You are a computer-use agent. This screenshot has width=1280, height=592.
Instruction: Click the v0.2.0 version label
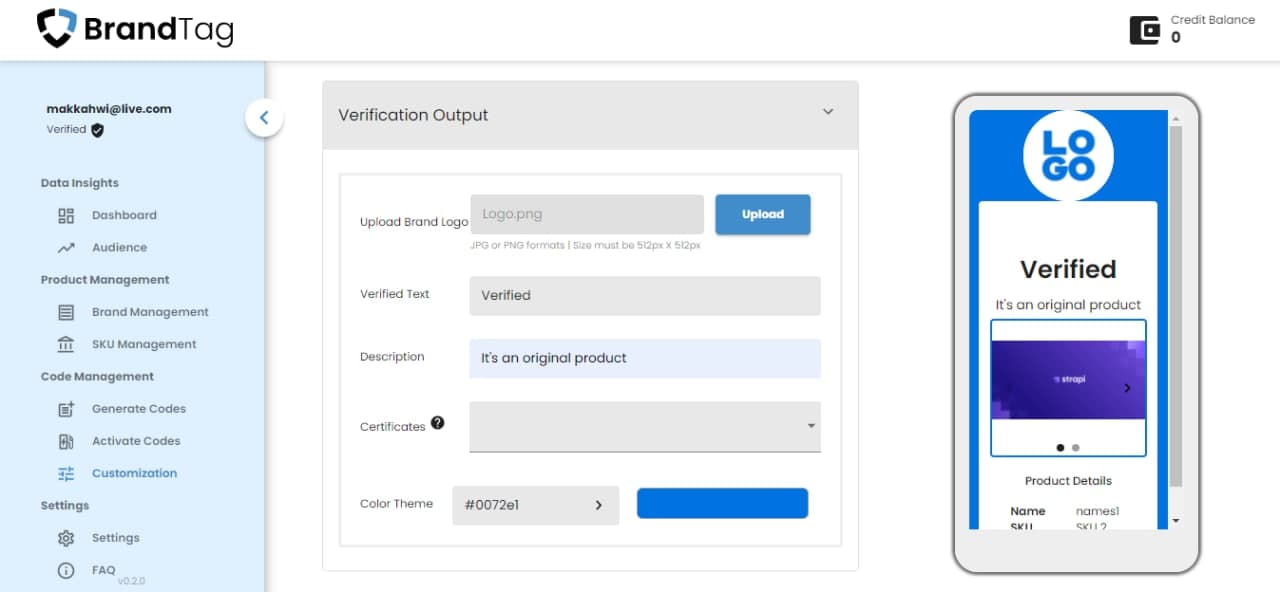pos(131,581)
